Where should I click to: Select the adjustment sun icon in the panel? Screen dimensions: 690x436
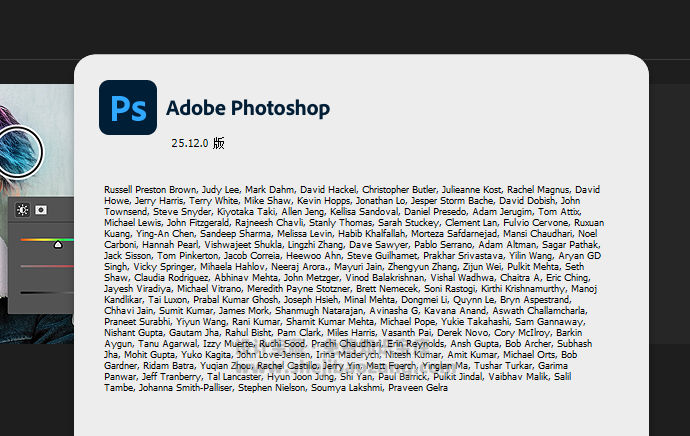click(22, 210)
